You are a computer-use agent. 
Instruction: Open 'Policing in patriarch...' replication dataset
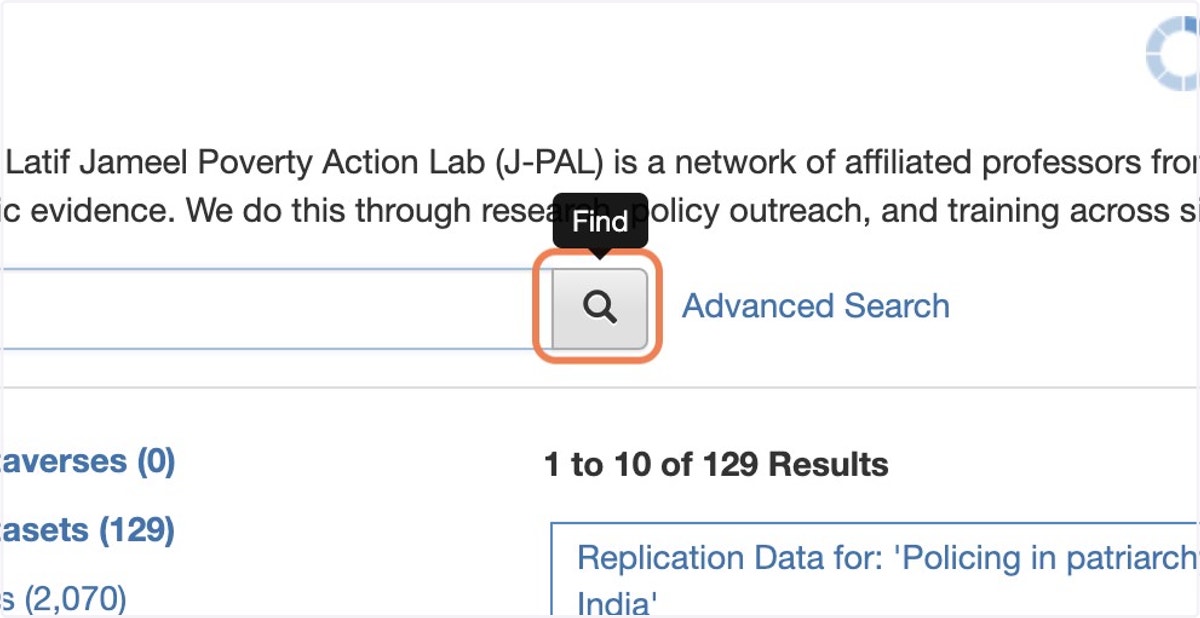tap(888, 558)
